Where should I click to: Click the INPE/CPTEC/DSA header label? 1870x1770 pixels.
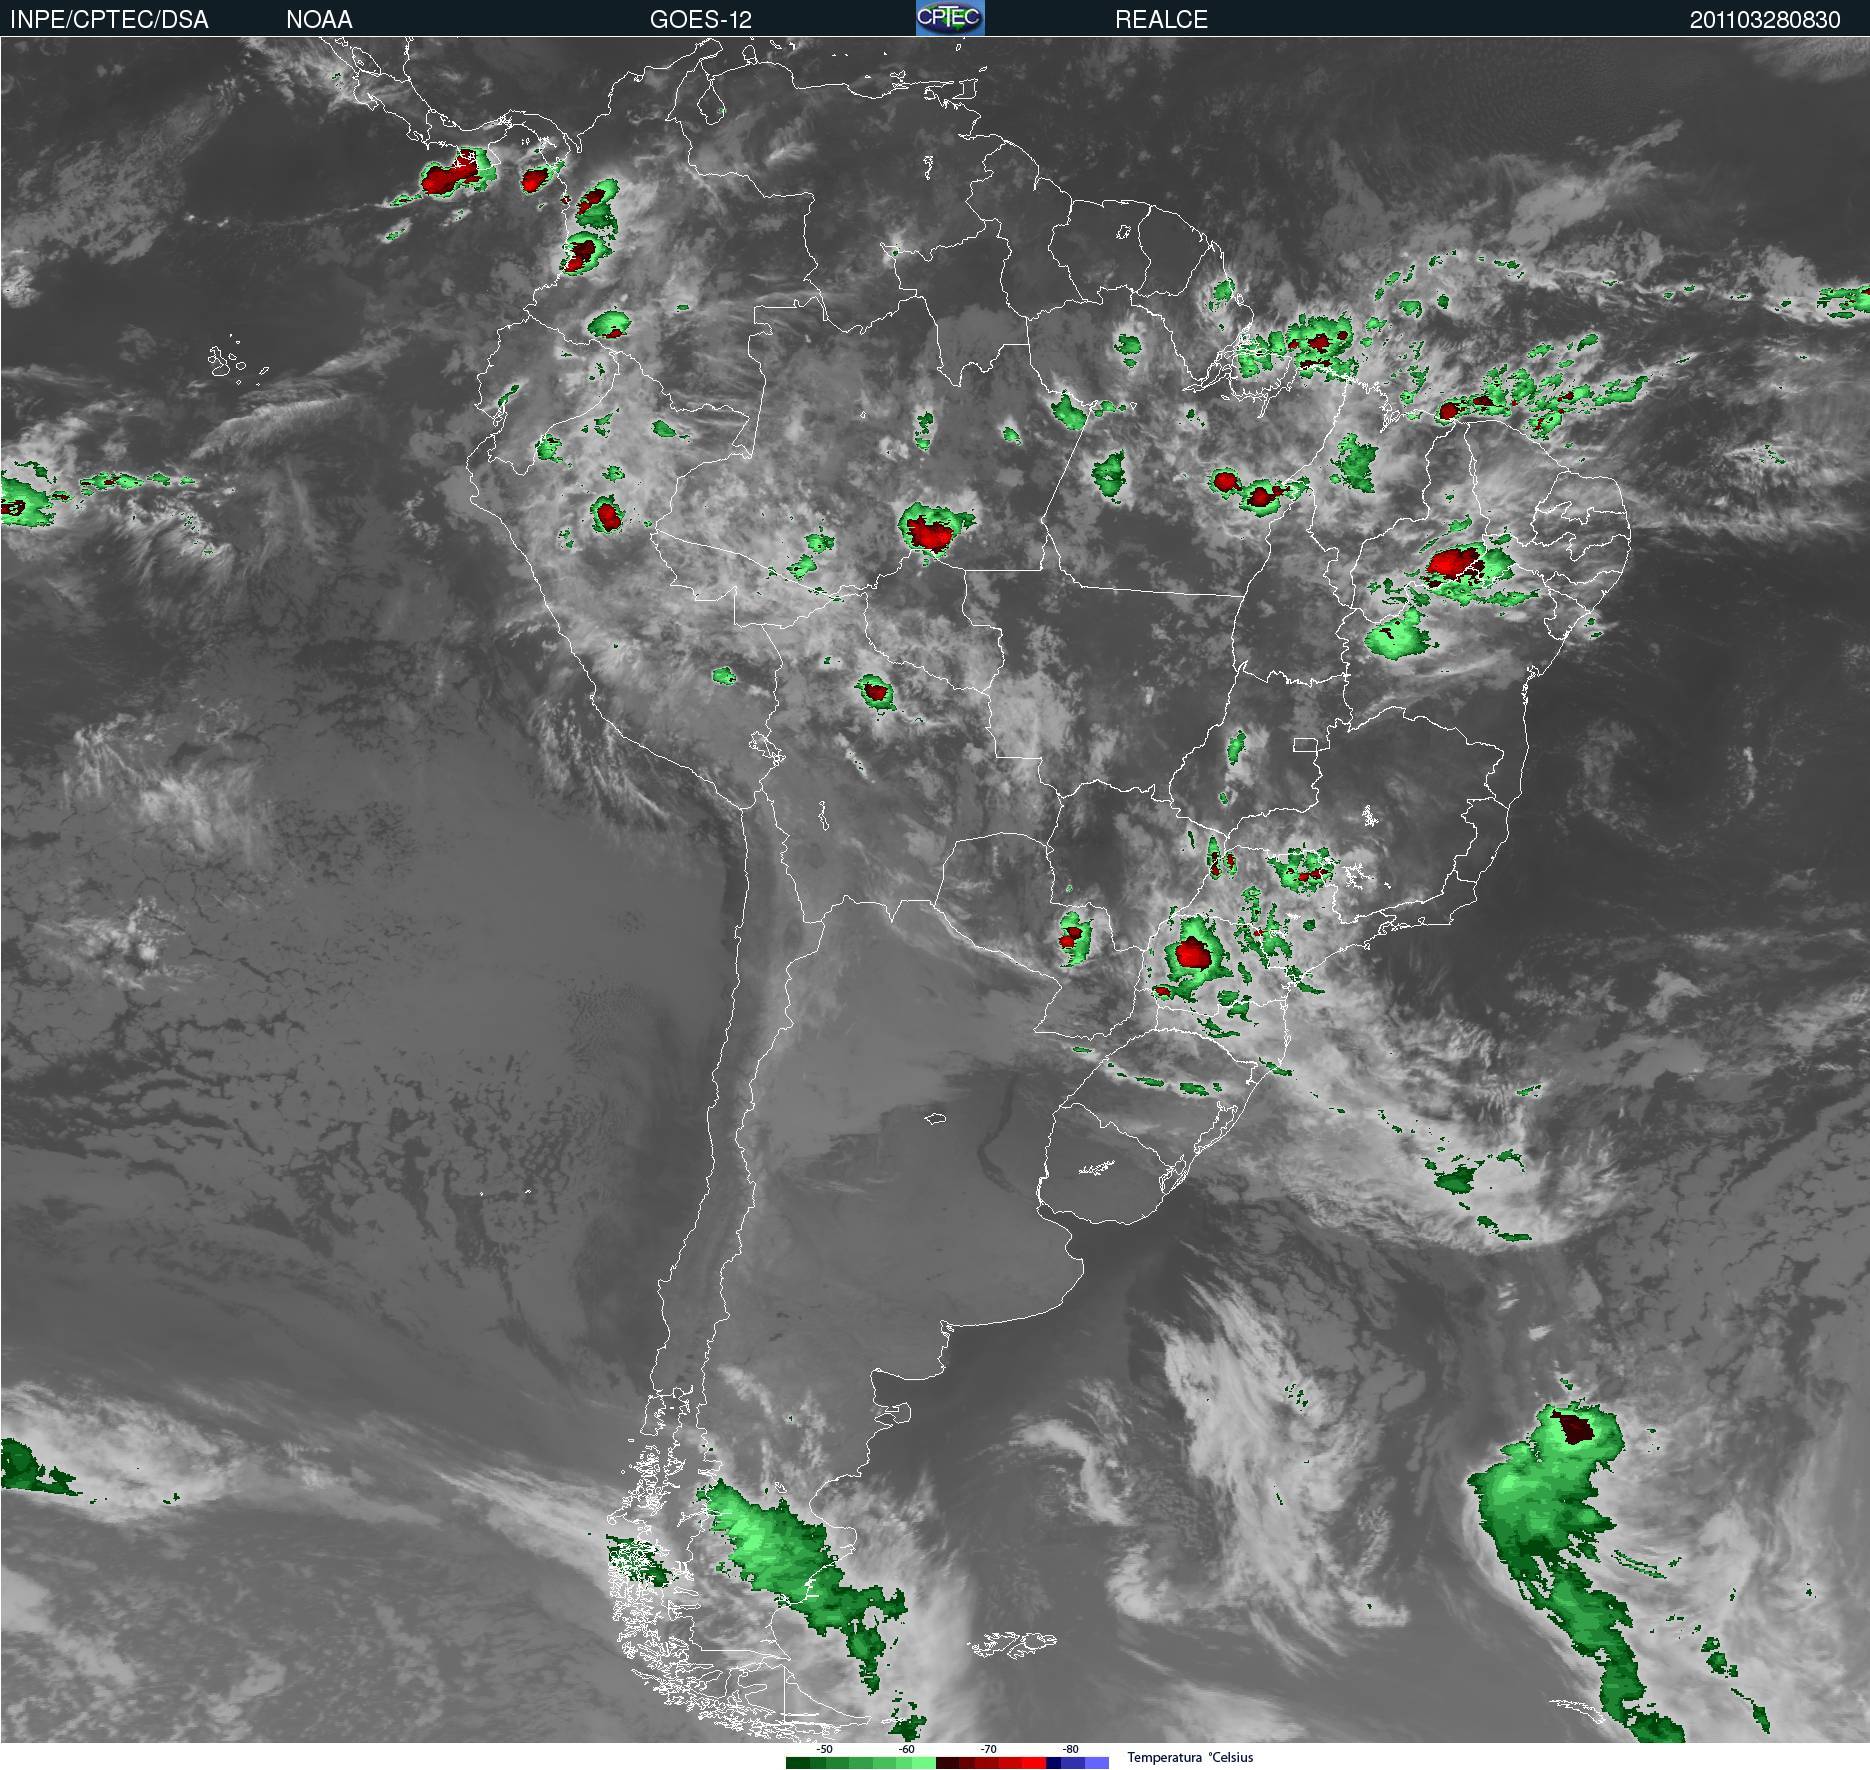point(109,19)
